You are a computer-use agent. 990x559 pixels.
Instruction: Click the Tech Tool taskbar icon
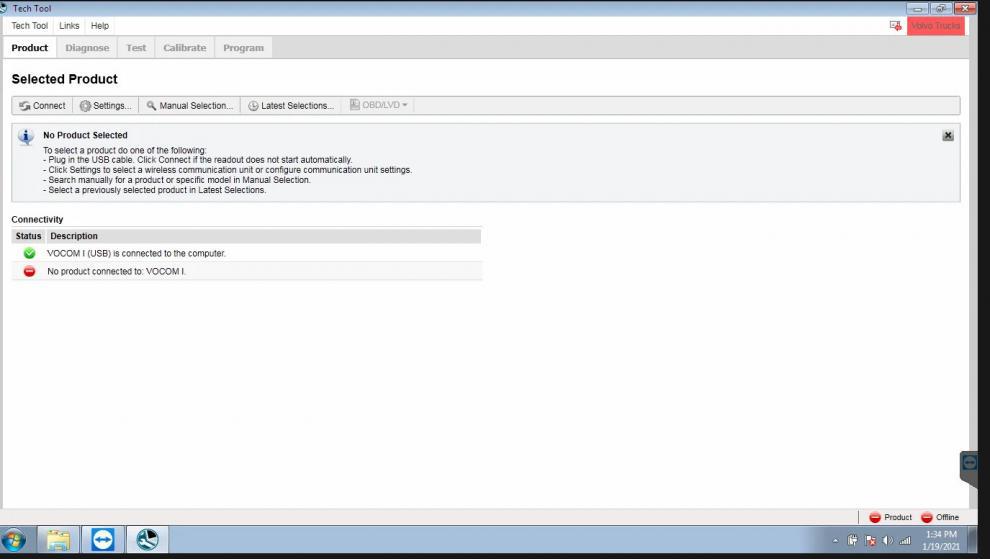click(x=147, y=540)
